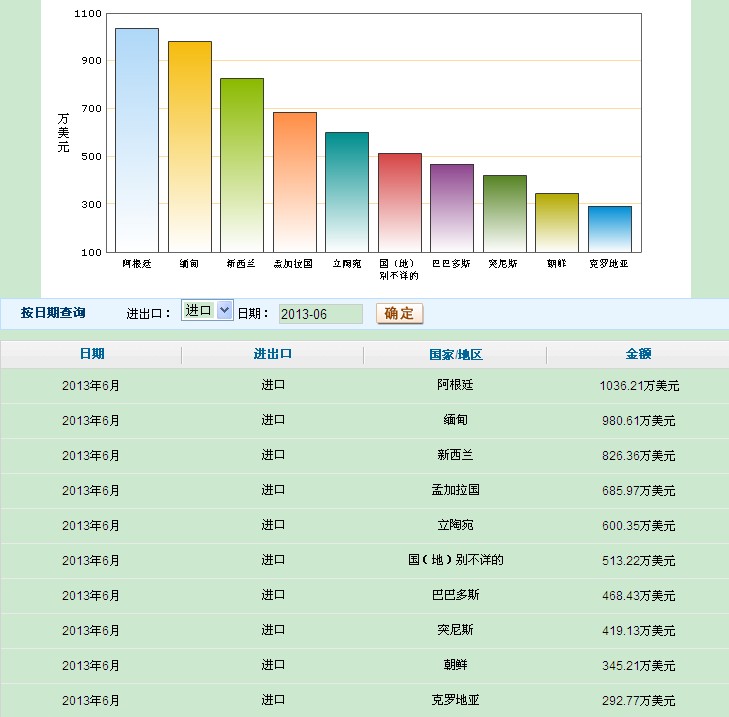Click 阿根廷 in the table's country column
The width and height of the screenshot is (729, 717).
point(455,385)
